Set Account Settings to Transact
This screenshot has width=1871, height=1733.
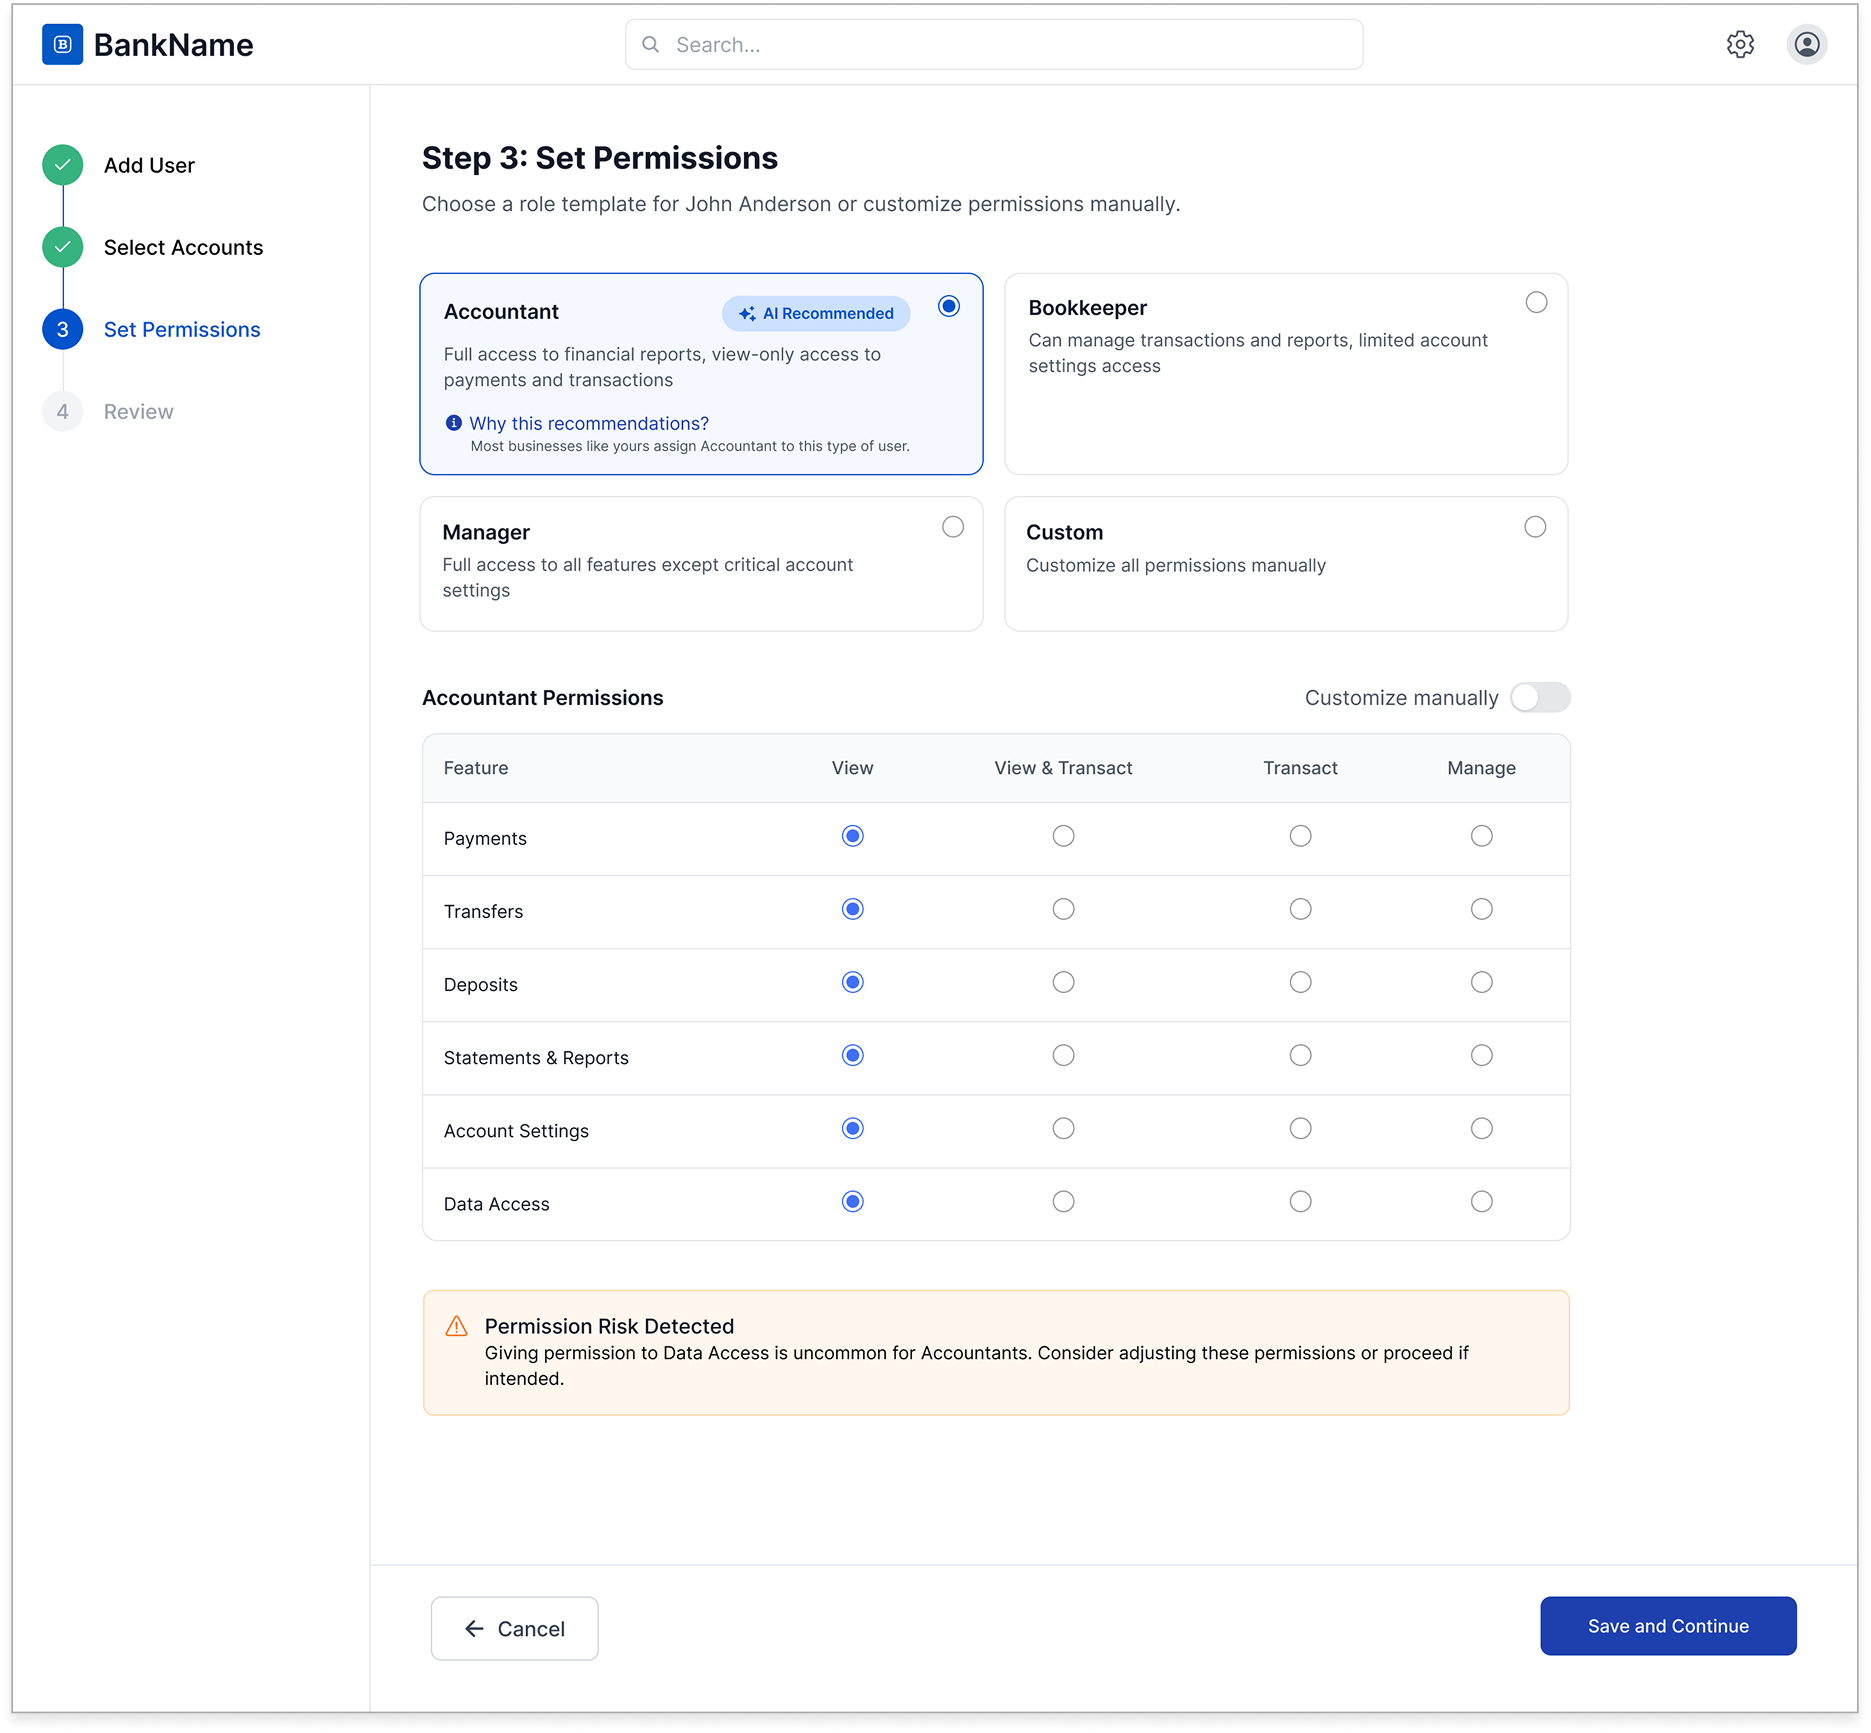coord(1300,1128)
